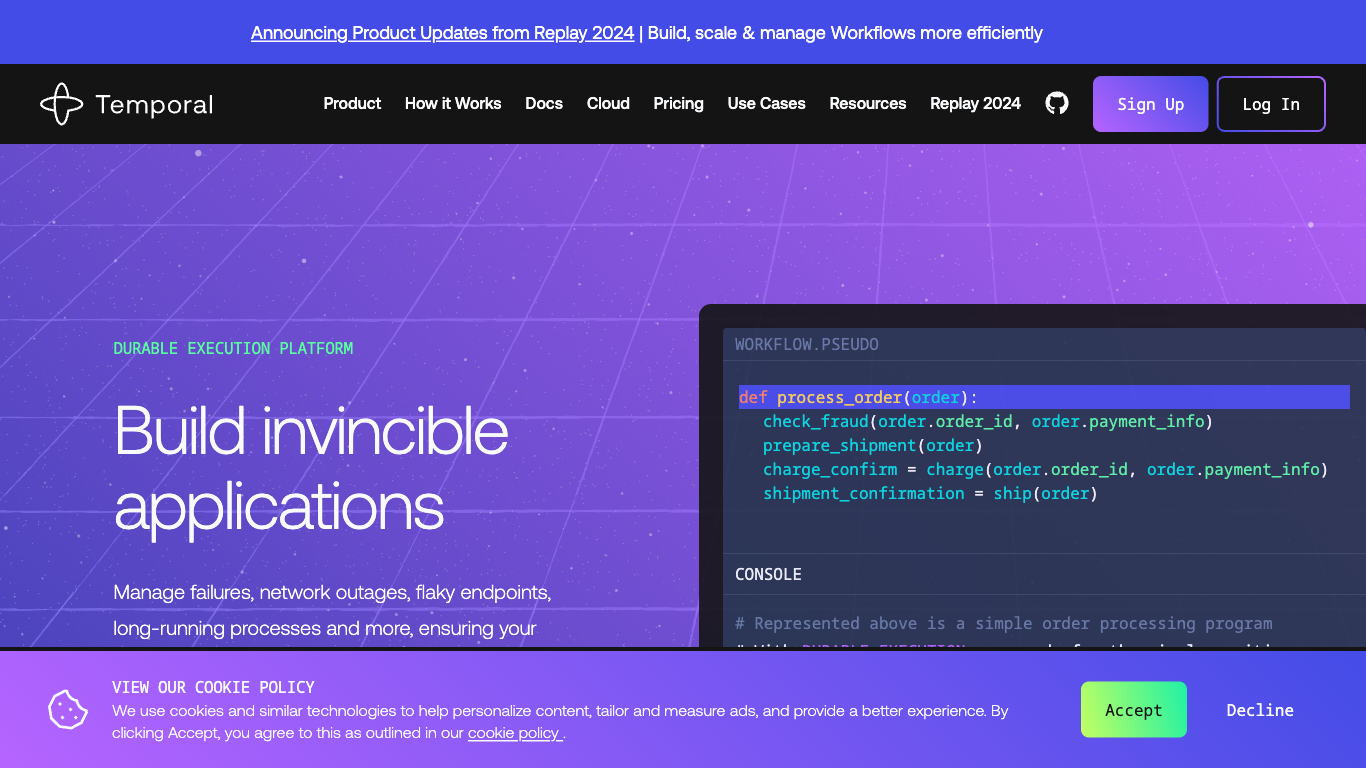Click the console comment about order processing
The image size is (1366, 768).
point(1004,623)
